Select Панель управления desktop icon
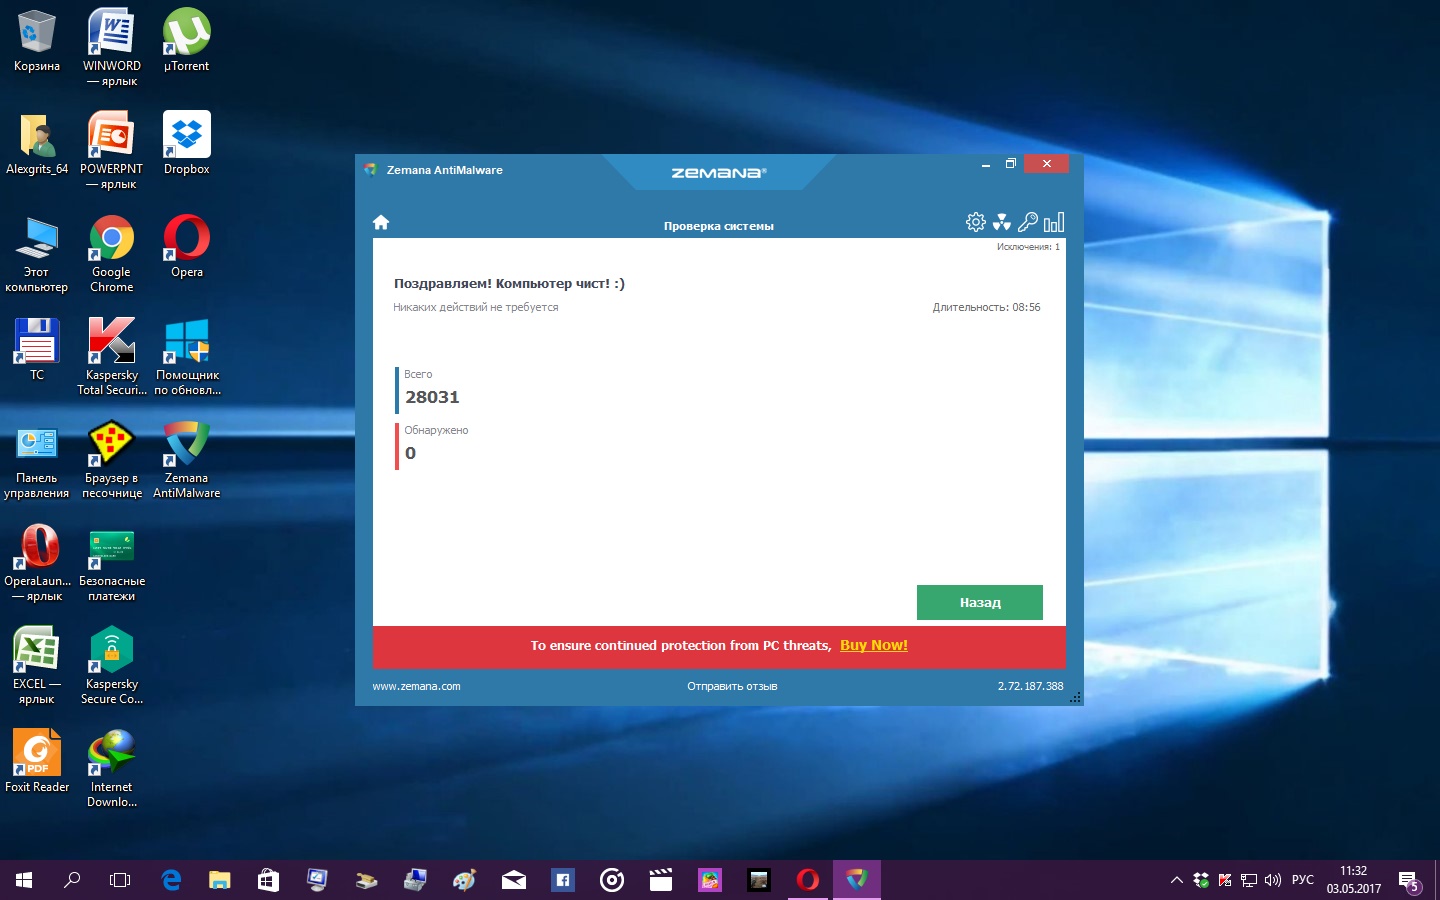Viewport: 1440px width, 900px height. click(x=37, y=460)
